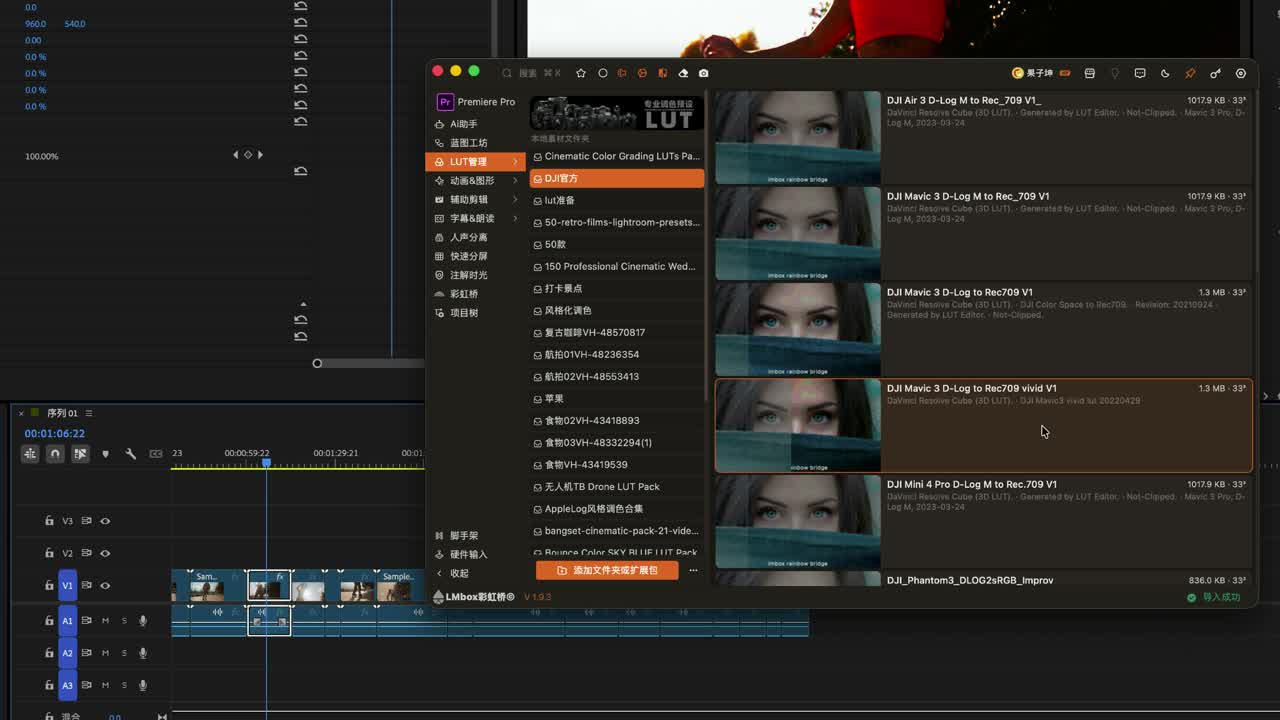Open the Ai助手 menu item
The width and height of the screenshot is (1280, 720).
476,124
